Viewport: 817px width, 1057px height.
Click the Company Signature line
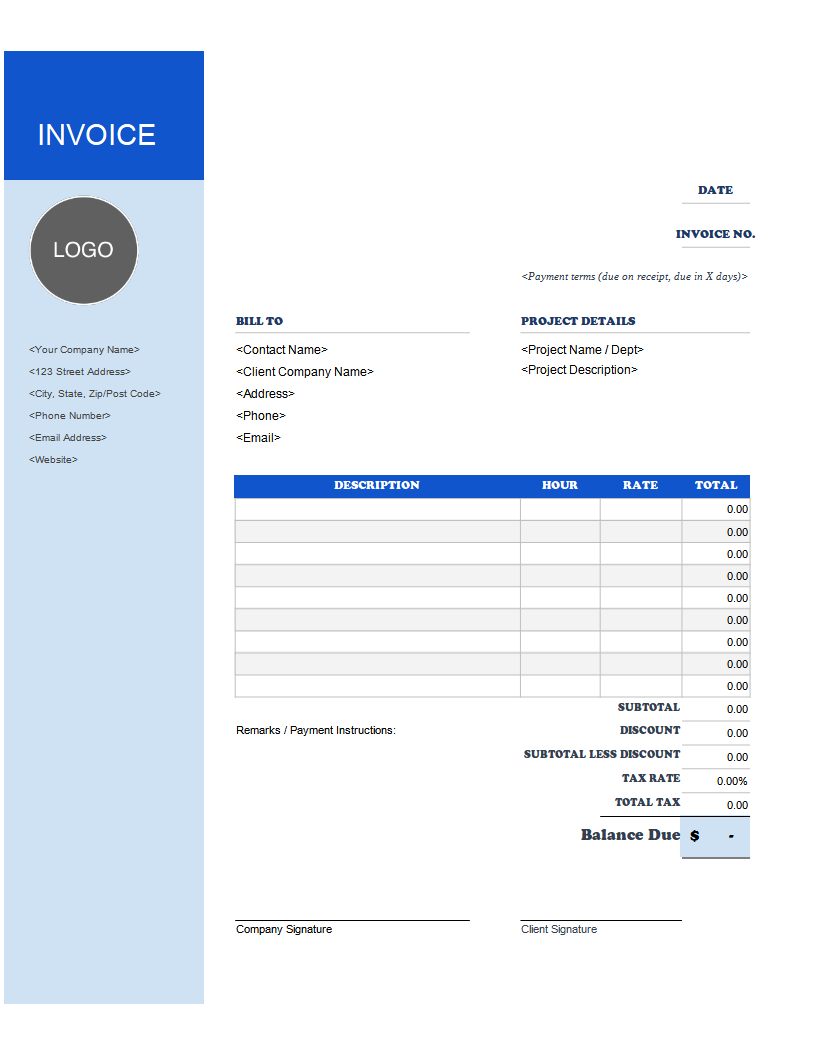point(353,920)
